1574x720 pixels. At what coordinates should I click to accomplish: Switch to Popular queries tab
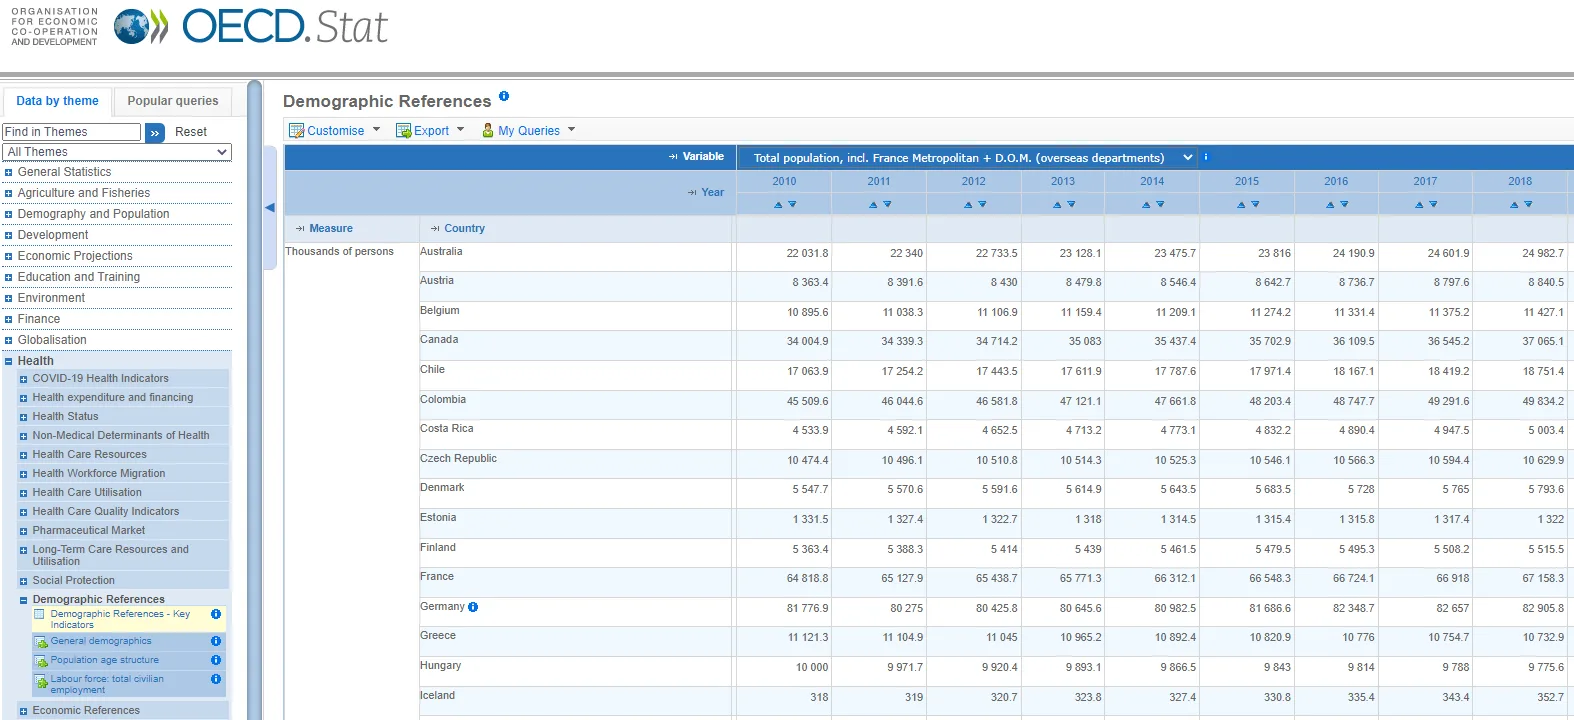(x=172, y=101)
